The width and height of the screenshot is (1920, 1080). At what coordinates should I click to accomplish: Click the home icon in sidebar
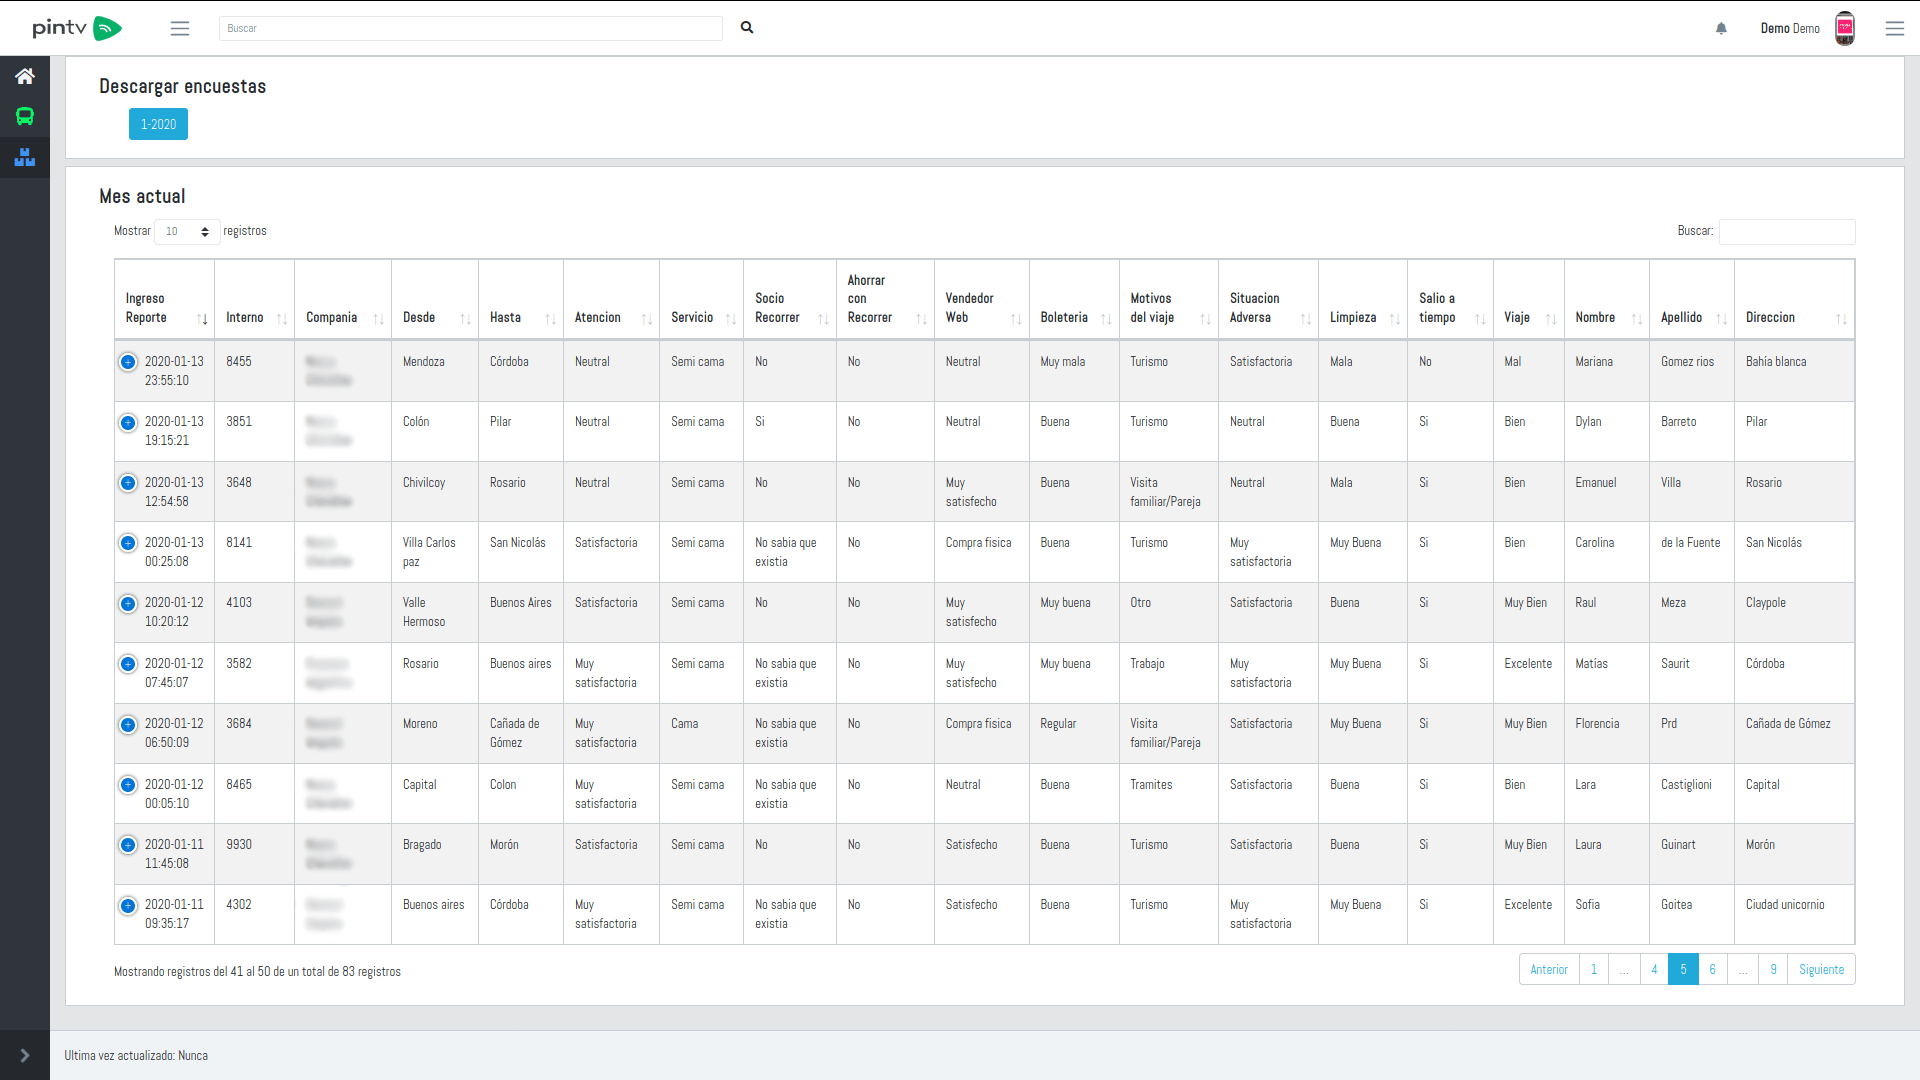point(25,76)
